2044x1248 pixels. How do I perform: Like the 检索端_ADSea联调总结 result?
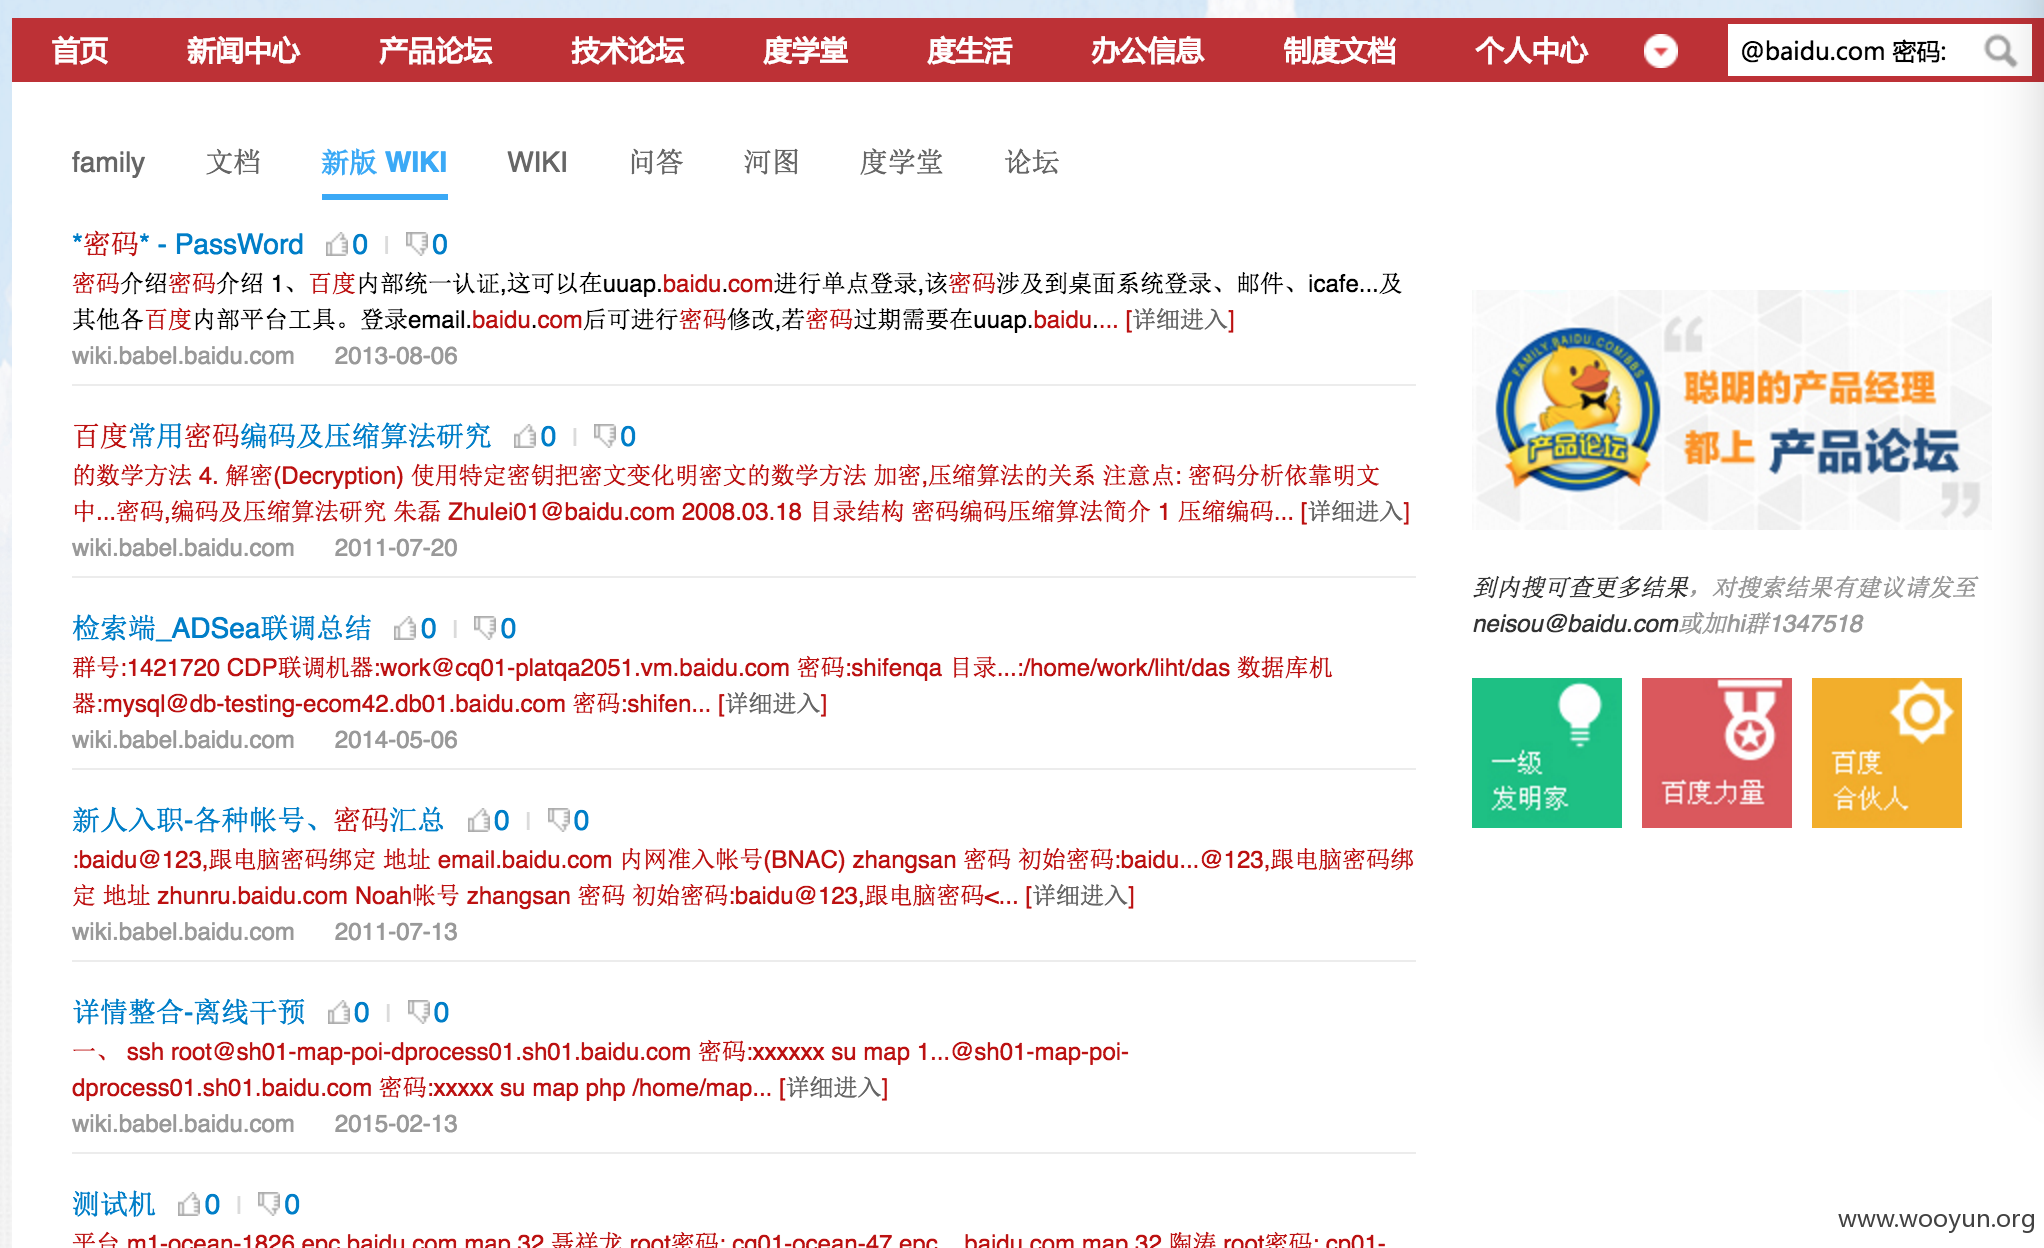[x=415, y=628]
